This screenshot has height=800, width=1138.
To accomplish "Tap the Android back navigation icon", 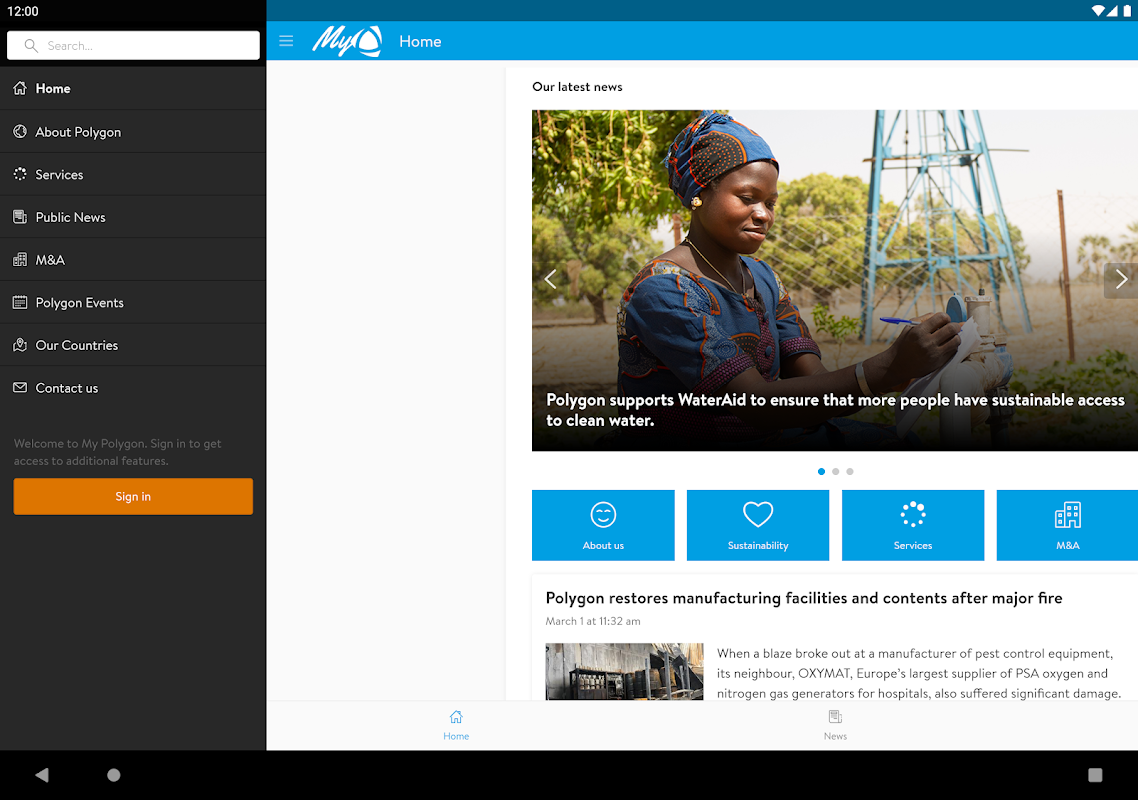I will 42,775.
